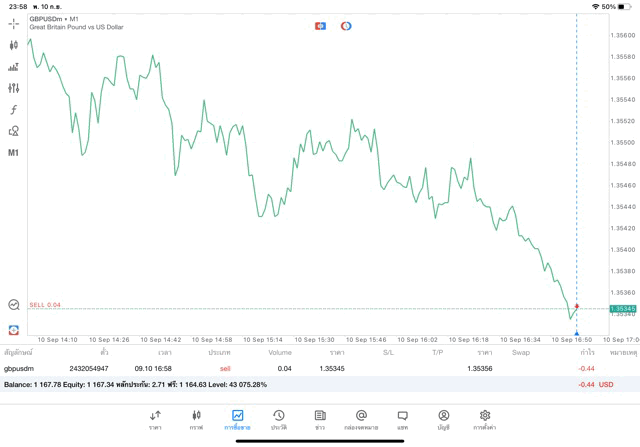The image size is (640, 447).
Task: Select the gbpusdm sell position row
Action: 300,369
